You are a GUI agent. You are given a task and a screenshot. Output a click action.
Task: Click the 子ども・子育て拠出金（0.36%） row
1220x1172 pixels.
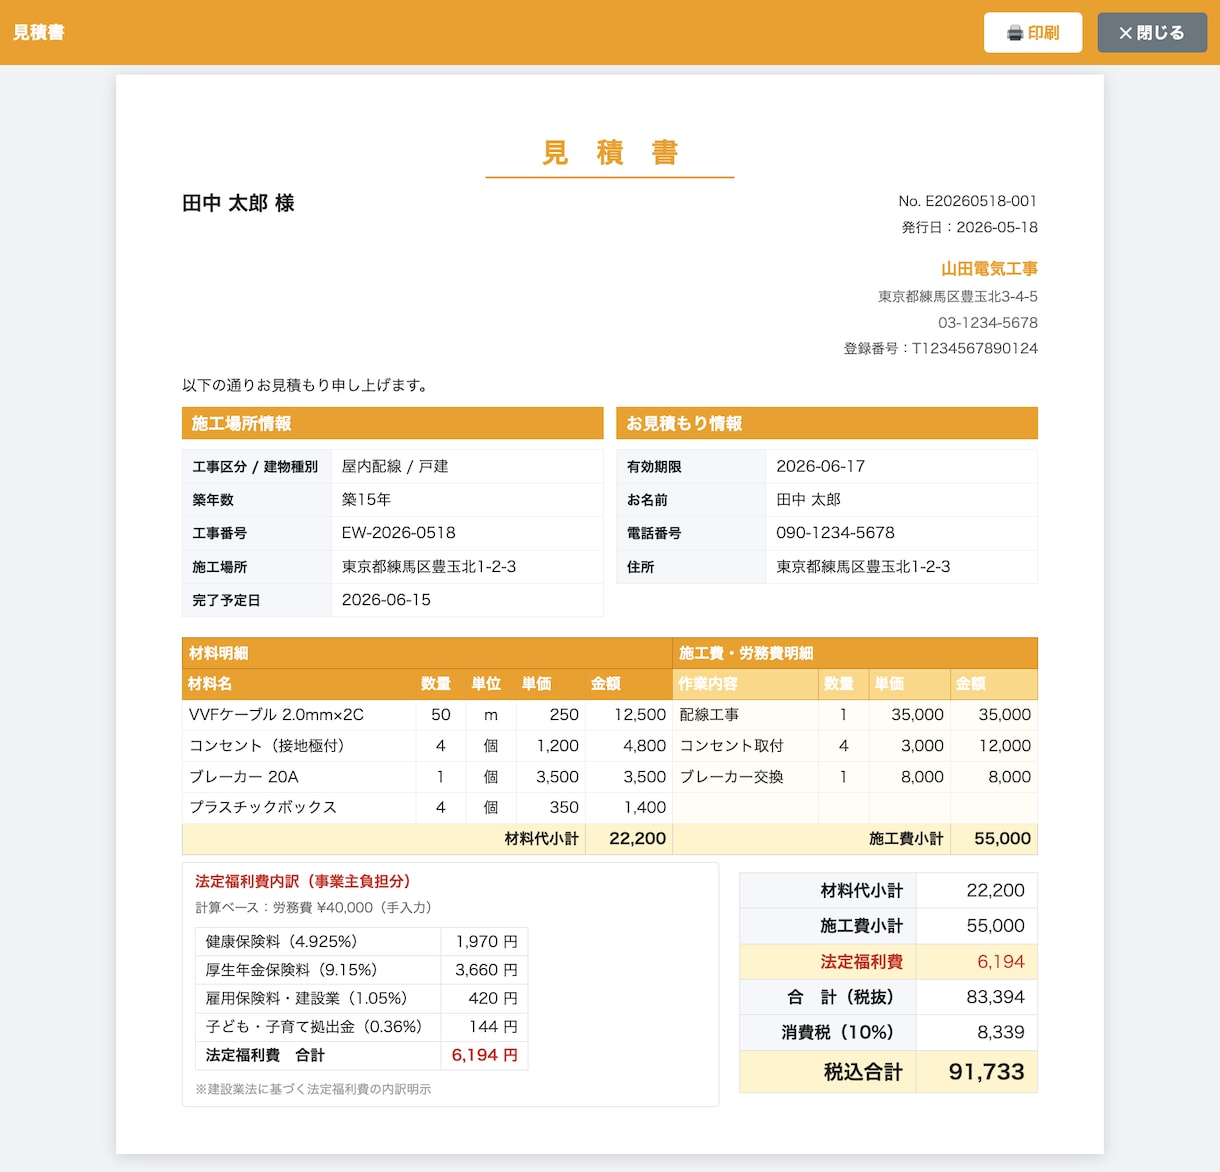click(361, 1026)
